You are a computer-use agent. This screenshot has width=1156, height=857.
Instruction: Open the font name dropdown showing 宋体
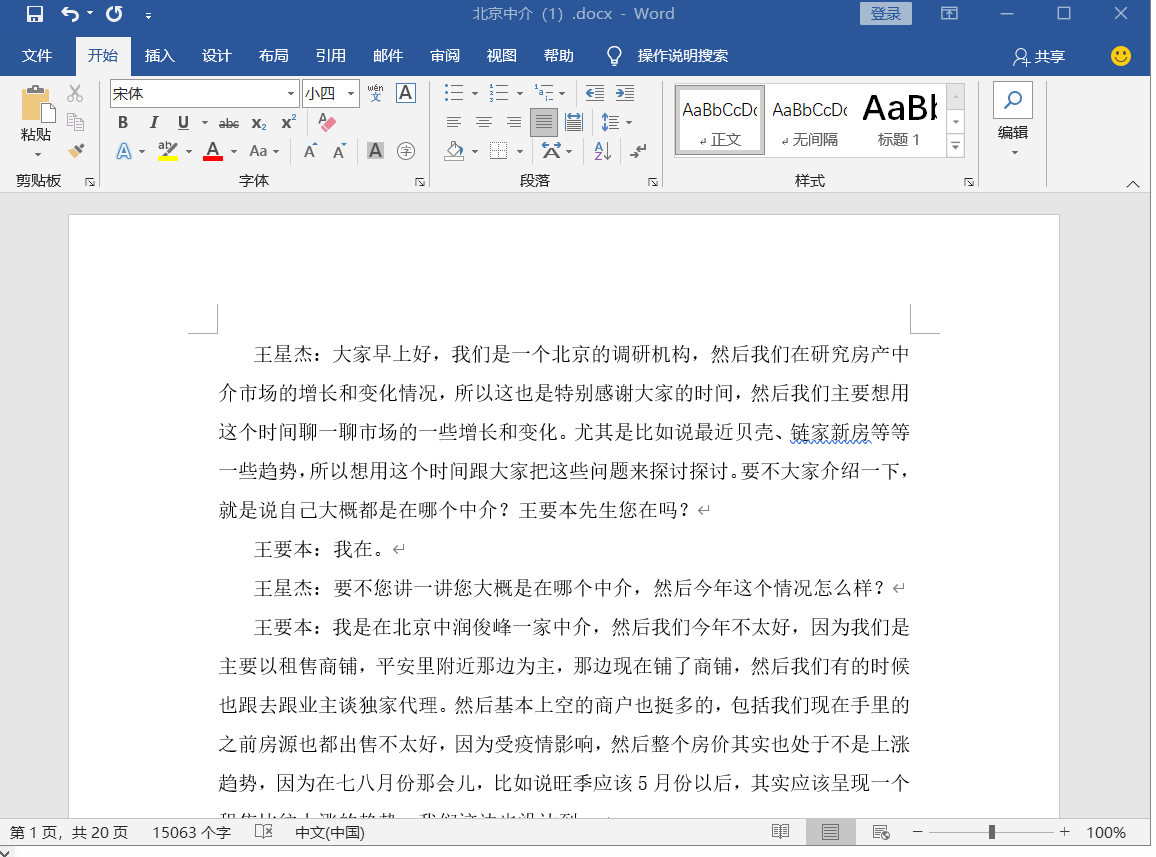tap(291, 94)
